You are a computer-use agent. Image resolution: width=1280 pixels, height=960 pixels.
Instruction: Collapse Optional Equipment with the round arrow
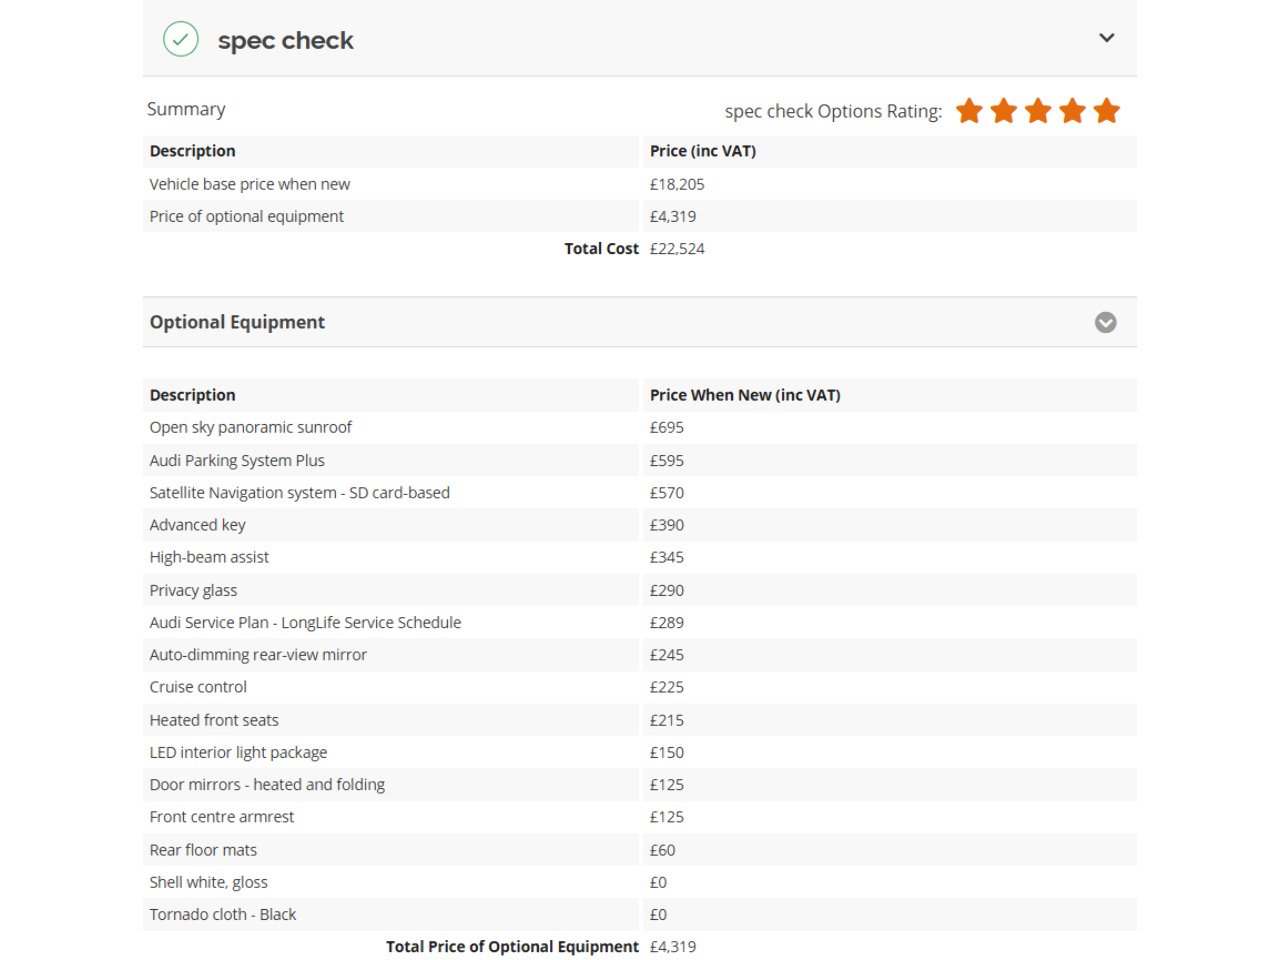tap(1105, 322)
